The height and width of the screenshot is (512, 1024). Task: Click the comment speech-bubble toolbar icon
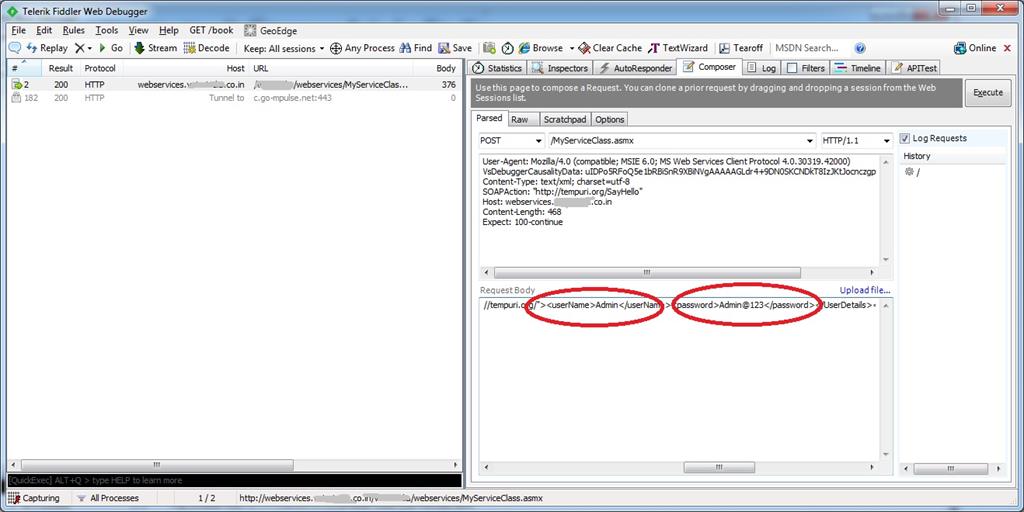14,48
